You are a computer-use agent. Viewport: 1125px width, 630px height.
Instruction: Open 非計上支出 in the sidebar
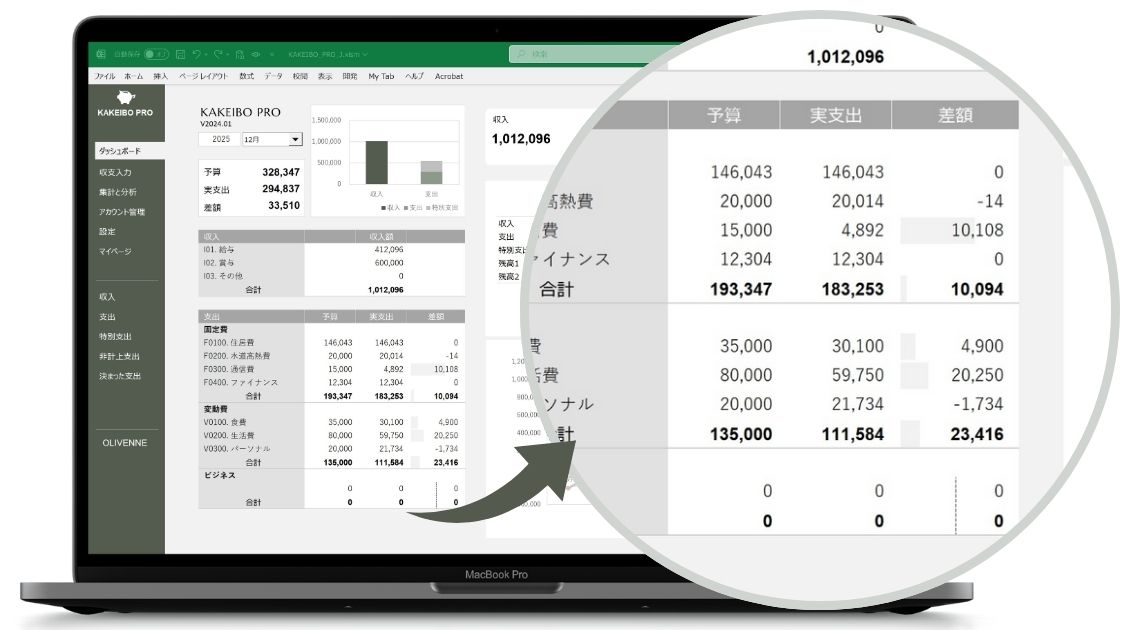[119, 356]
